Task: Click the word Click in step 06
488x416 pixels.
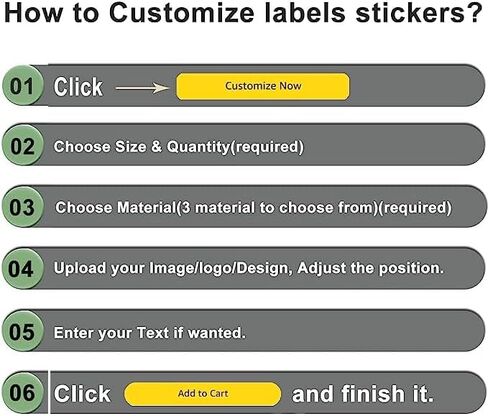Action: 82,394
